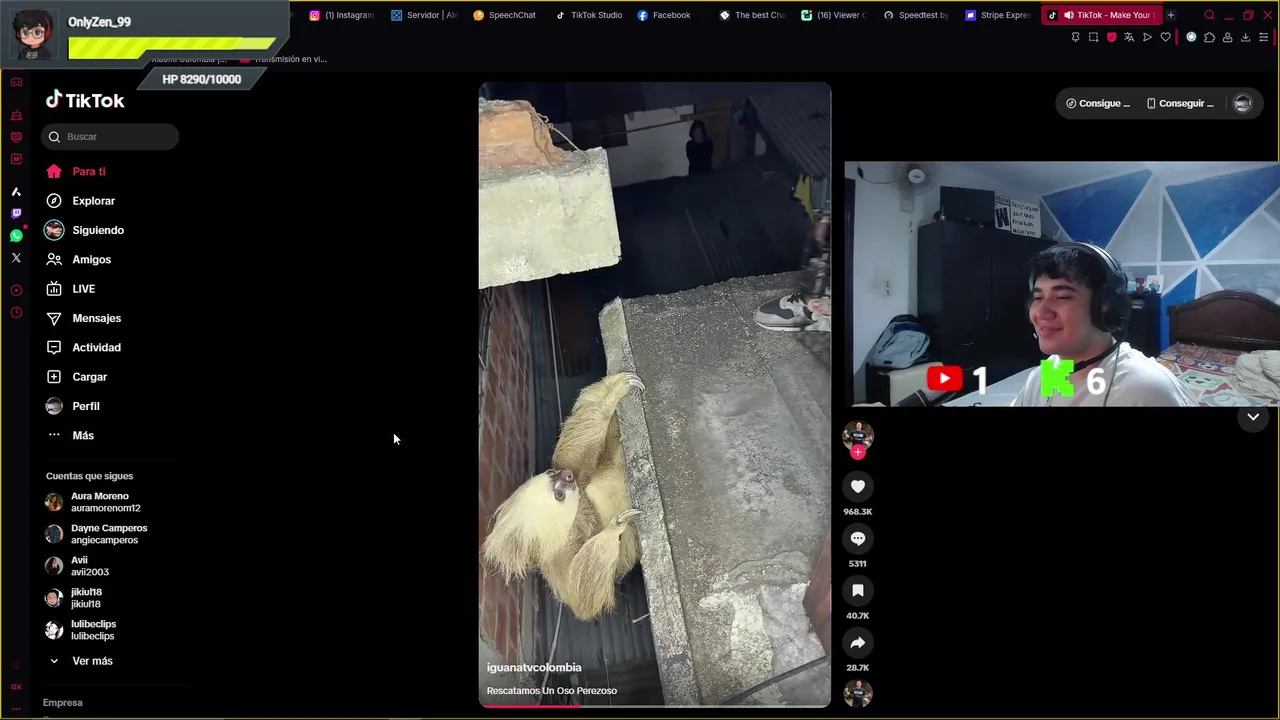This screenshot has width=1280, height=720.
Task: Open browser extensions cube icon
Action: pyautogui.click(x=1209, y=37)
